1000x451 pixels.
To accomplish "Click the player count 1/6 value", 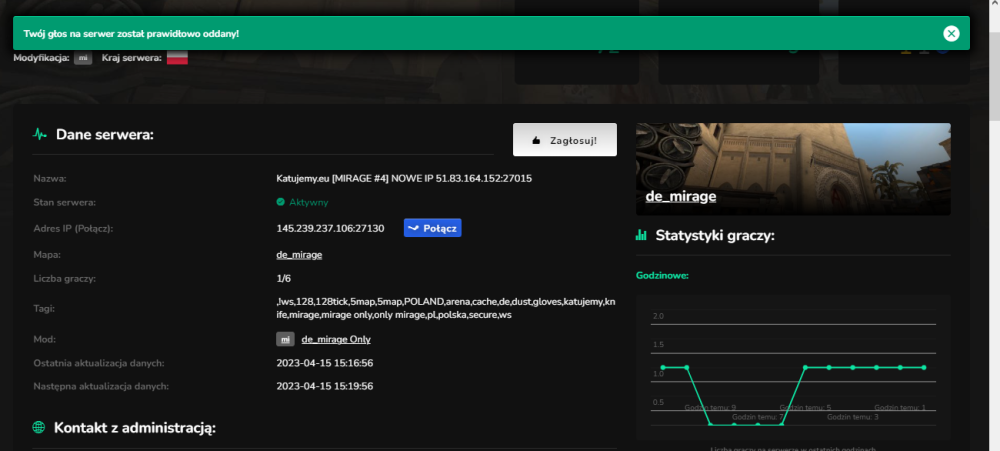I will pyautogui.click(x=283, y=279).
